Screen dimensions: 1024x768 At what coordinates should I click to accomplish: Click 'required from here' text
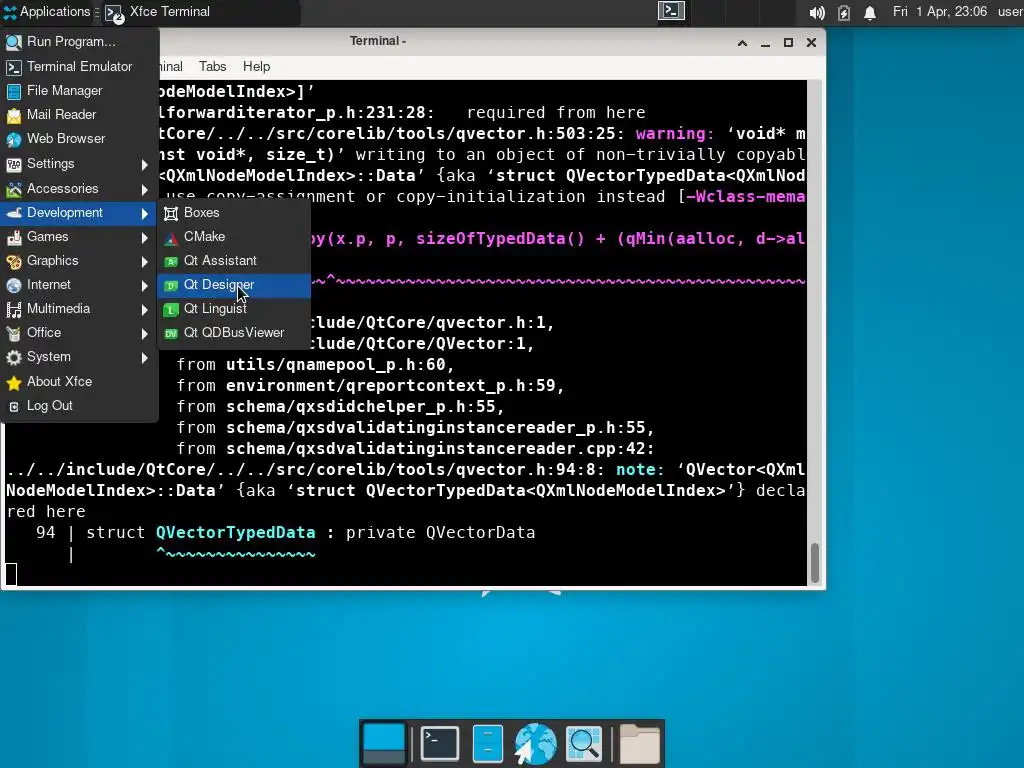point(556,112)
